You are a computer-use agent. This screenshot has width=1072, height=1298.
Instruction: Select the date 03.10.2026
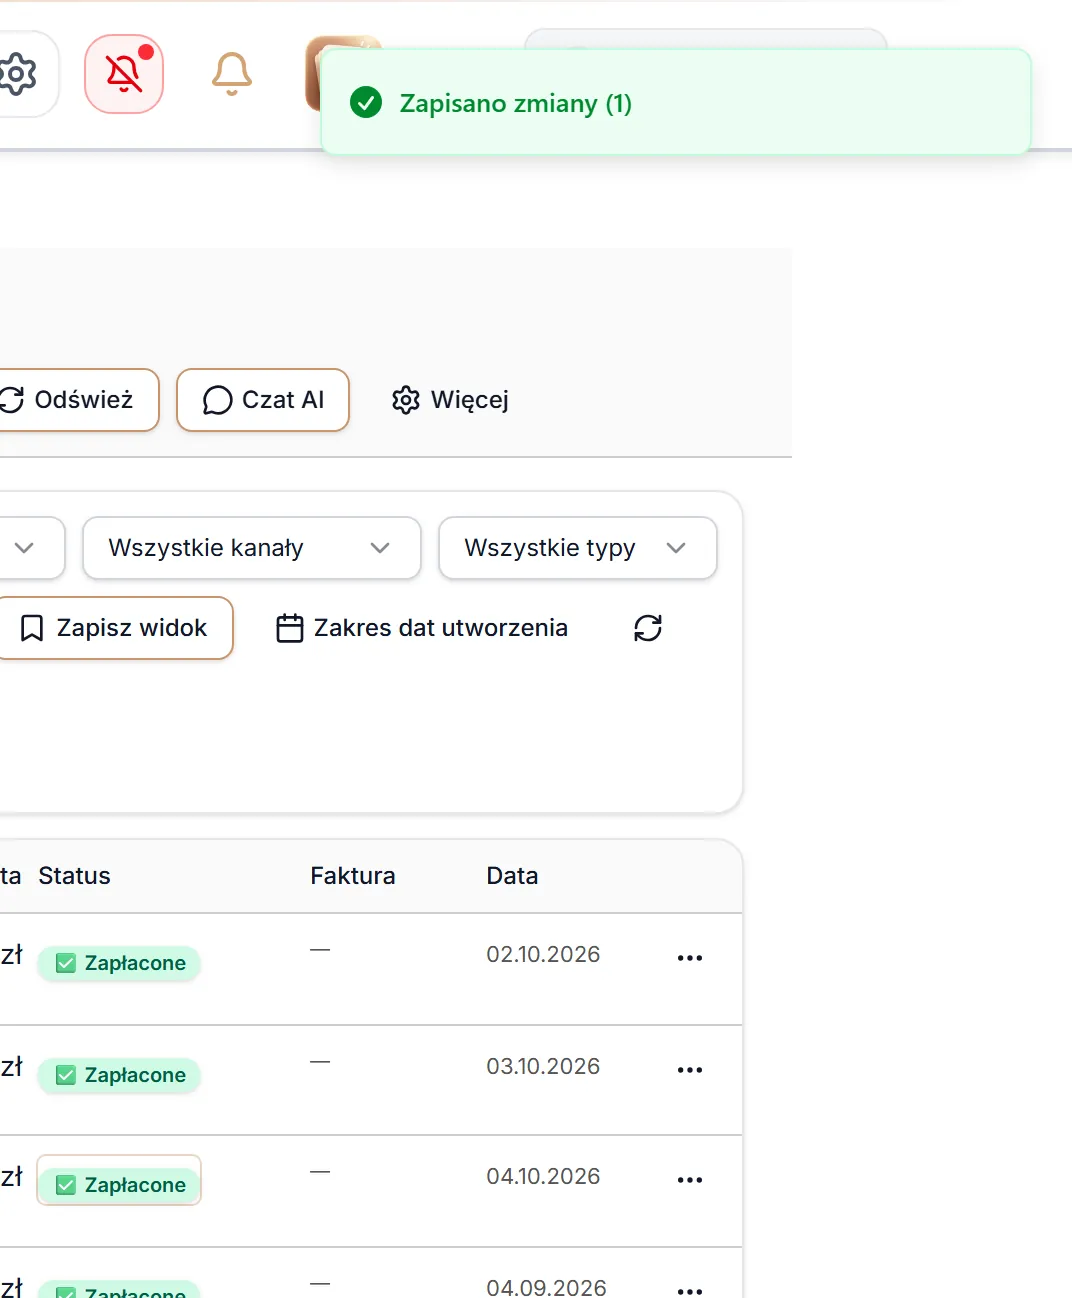pos(543,1066)
